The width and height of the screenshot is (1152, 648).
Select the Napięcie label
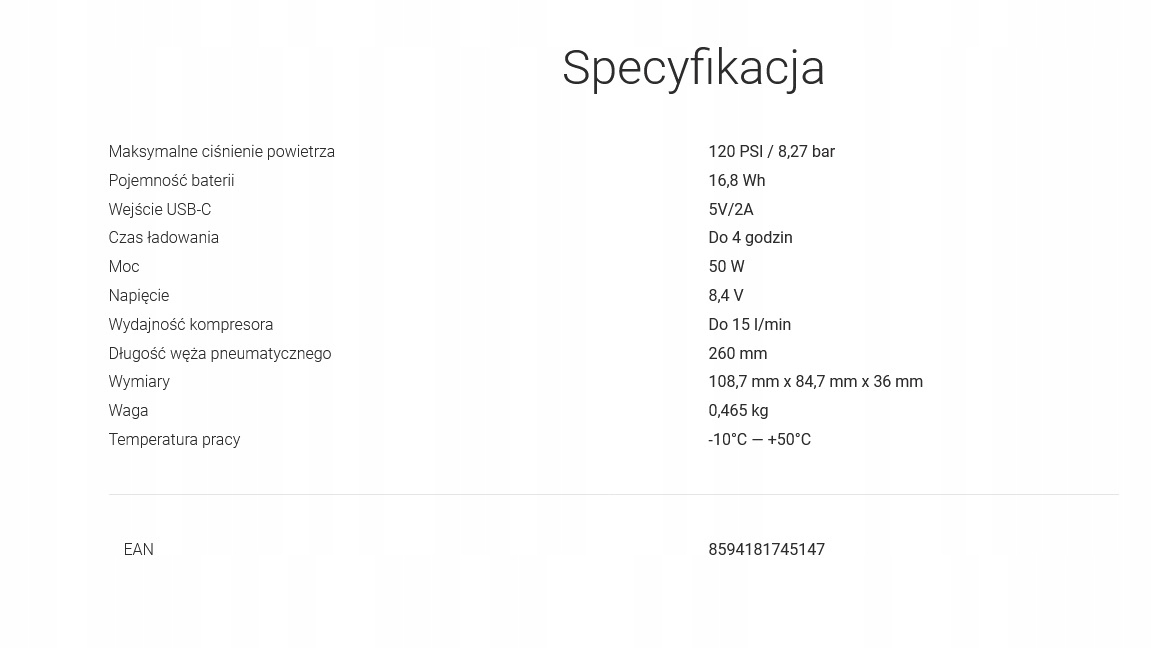[138, 296]
